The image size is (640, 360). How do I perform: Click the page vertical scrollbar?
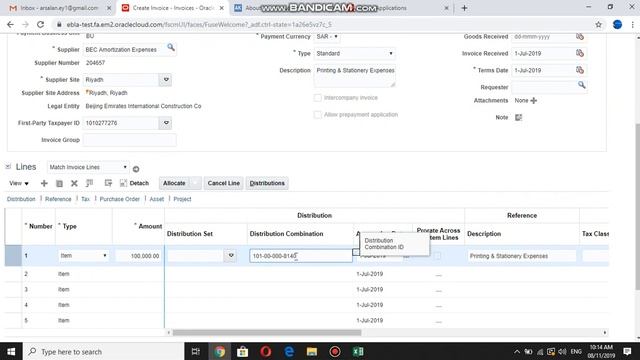[637, 206]
